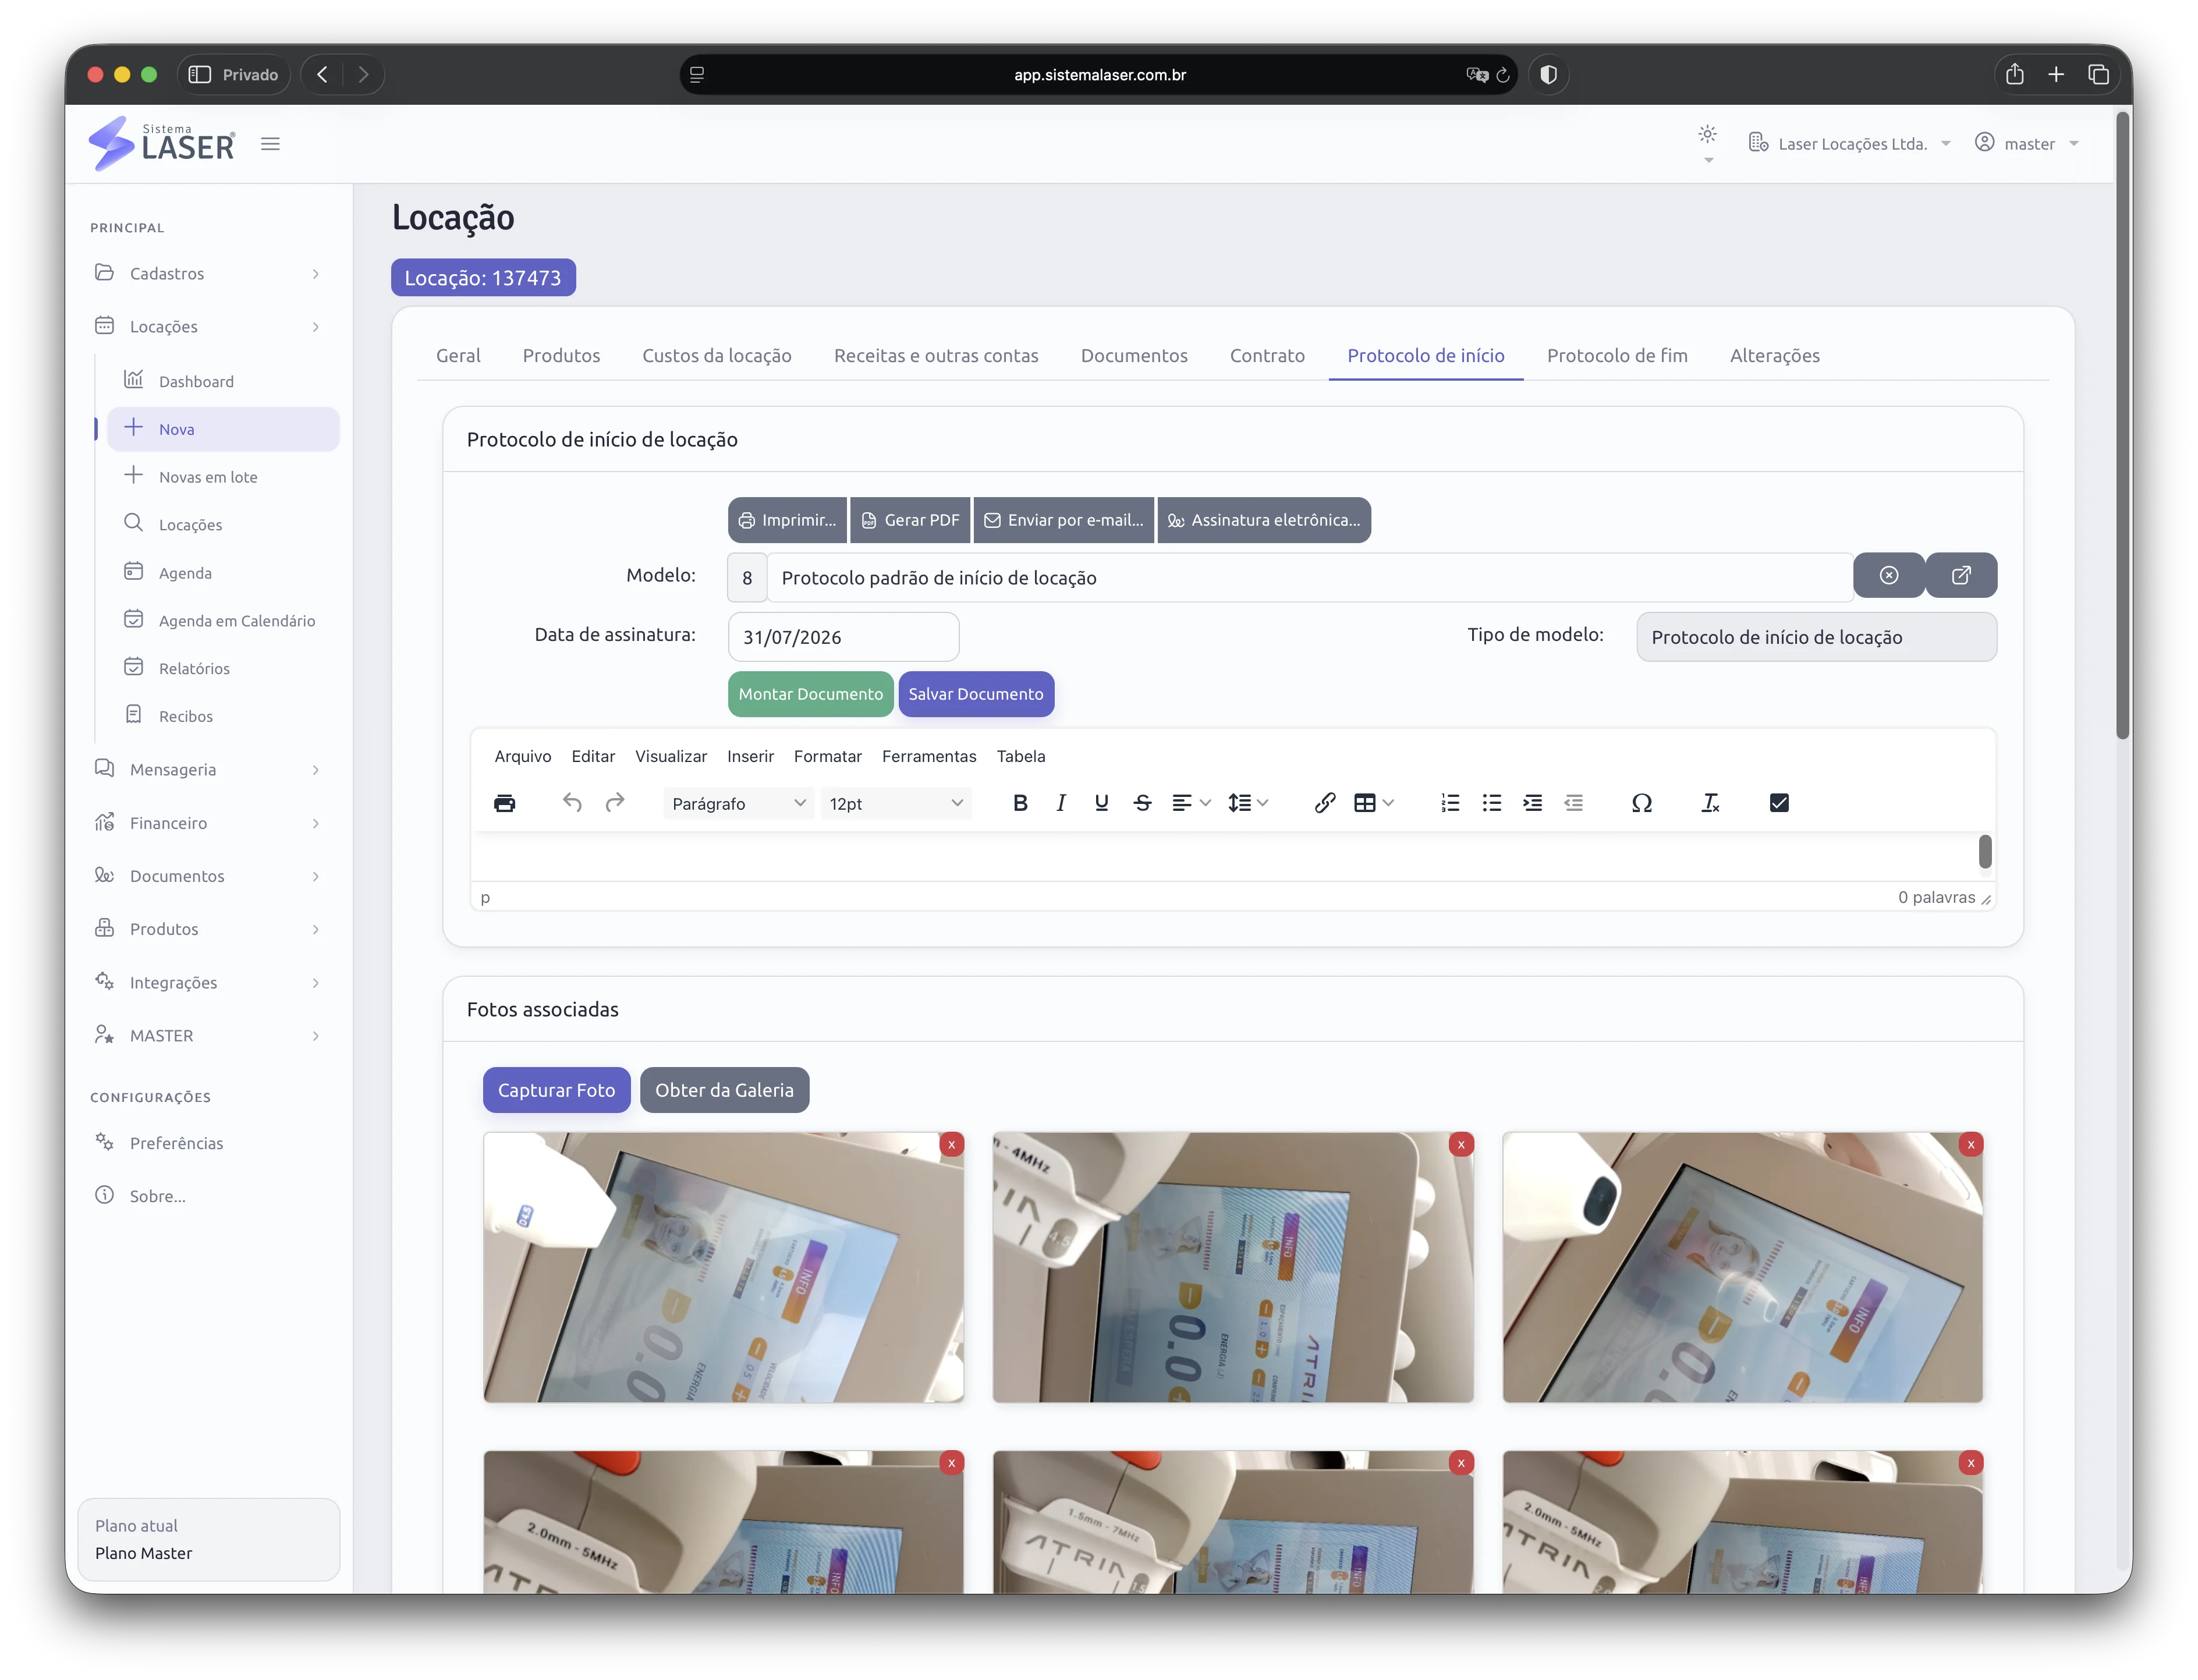Click the Data de assinatura date field

(x=844, y=637)
